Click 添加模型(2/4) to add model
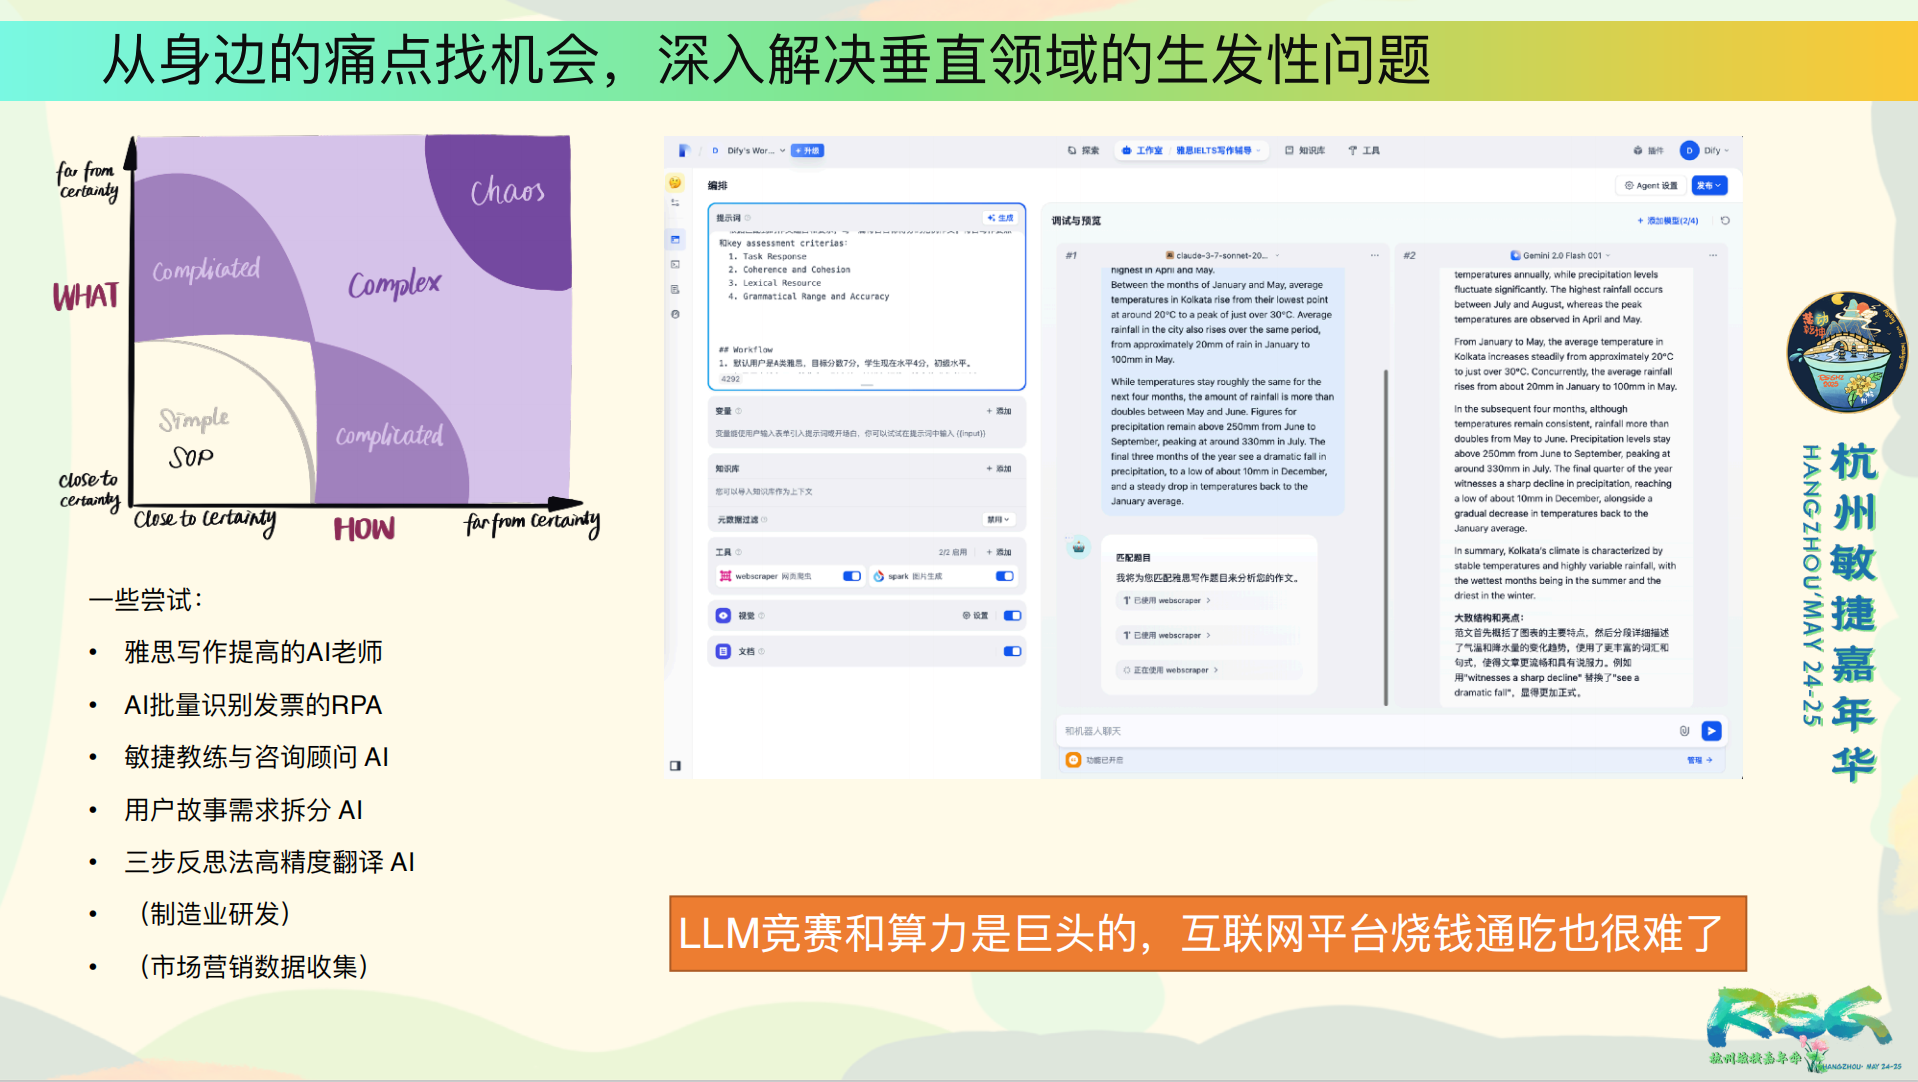 point(1667,221)
